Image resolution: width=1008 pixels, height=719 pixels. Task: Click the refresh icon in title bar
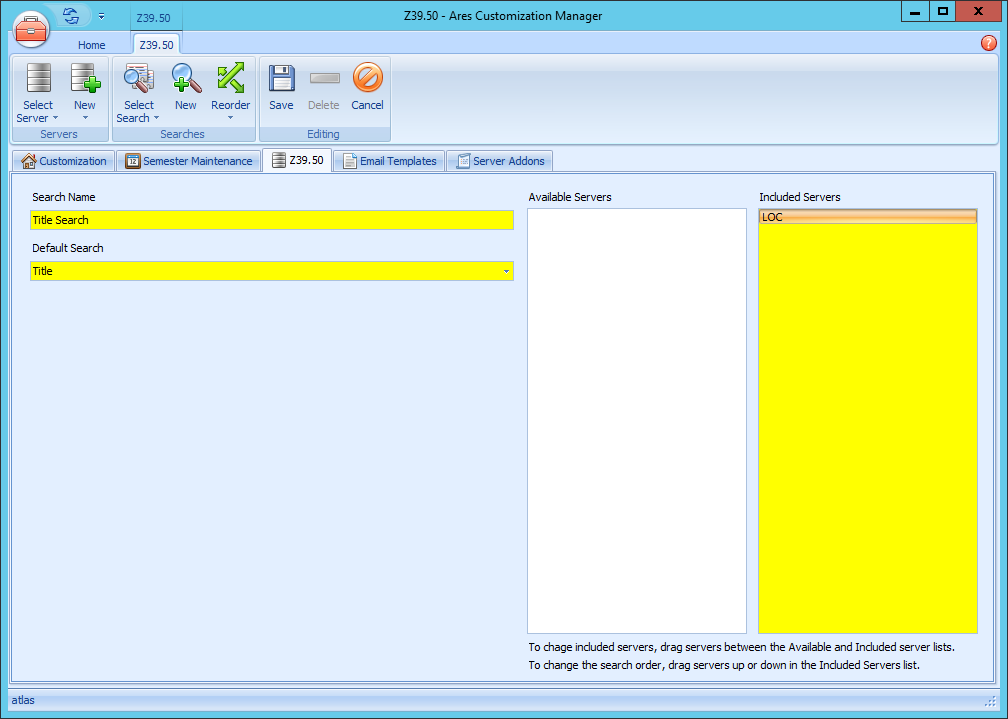pyautogui.click(x=71, y=16)
